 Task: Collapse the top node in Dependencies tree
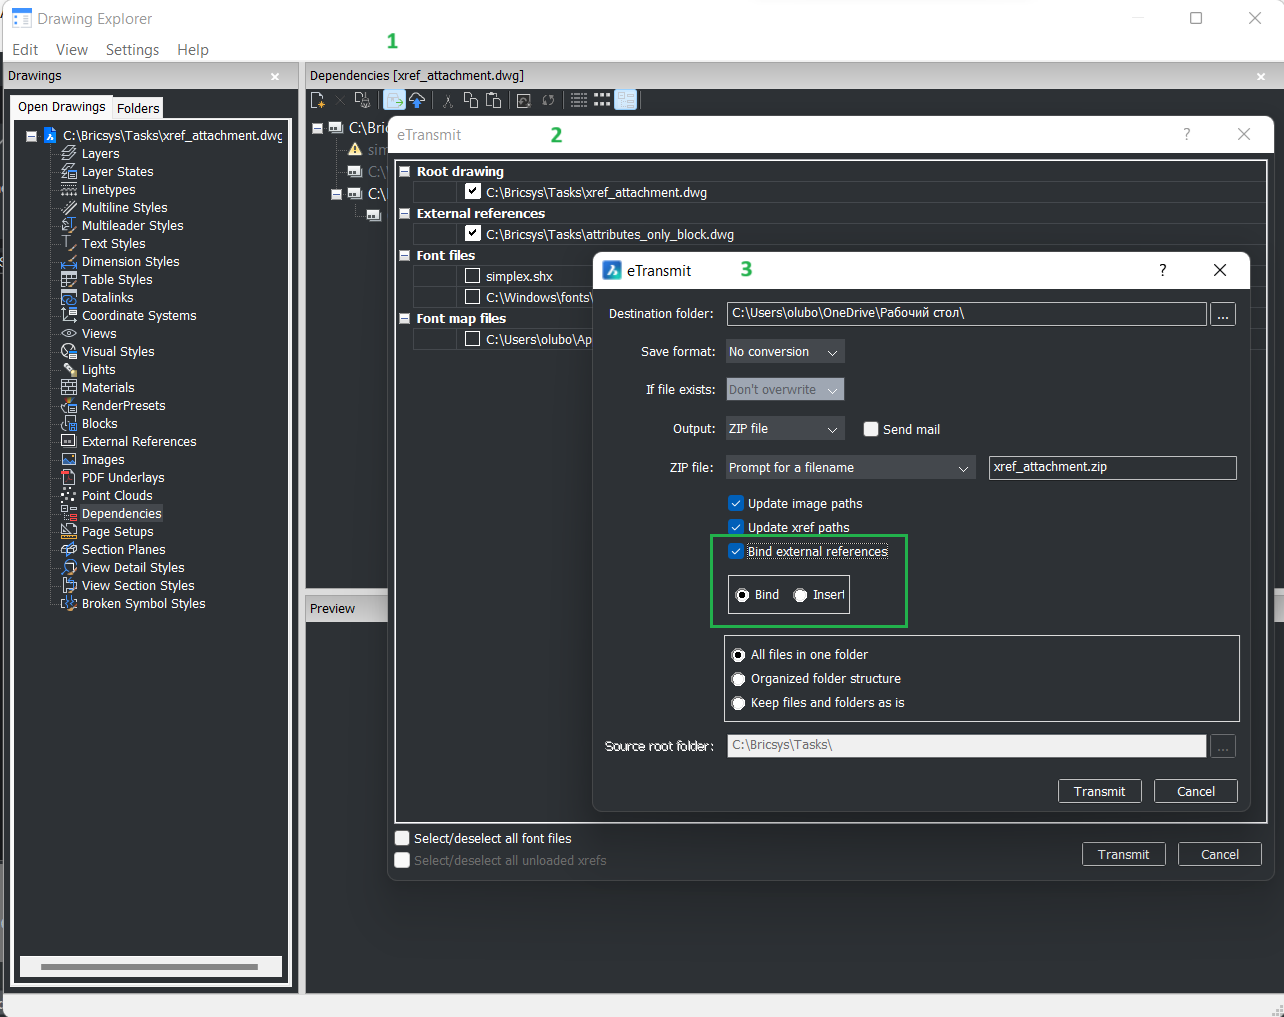click(318, 128)
